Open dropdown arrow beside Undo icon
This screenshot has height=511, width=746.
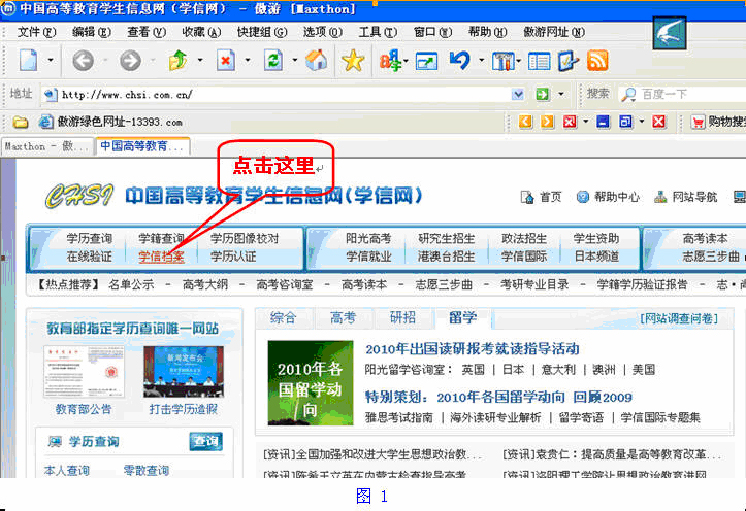click(481, 60)
